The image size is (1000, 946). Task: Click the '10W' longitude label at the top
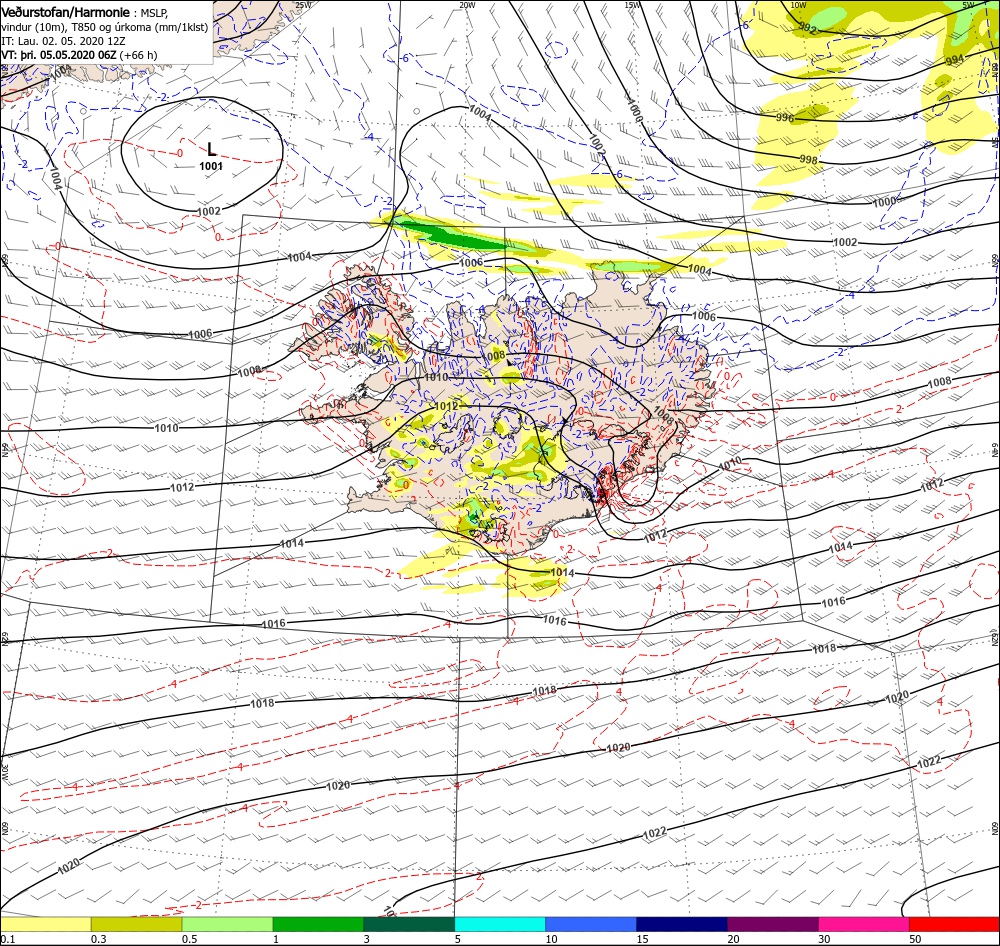[798, 5]
